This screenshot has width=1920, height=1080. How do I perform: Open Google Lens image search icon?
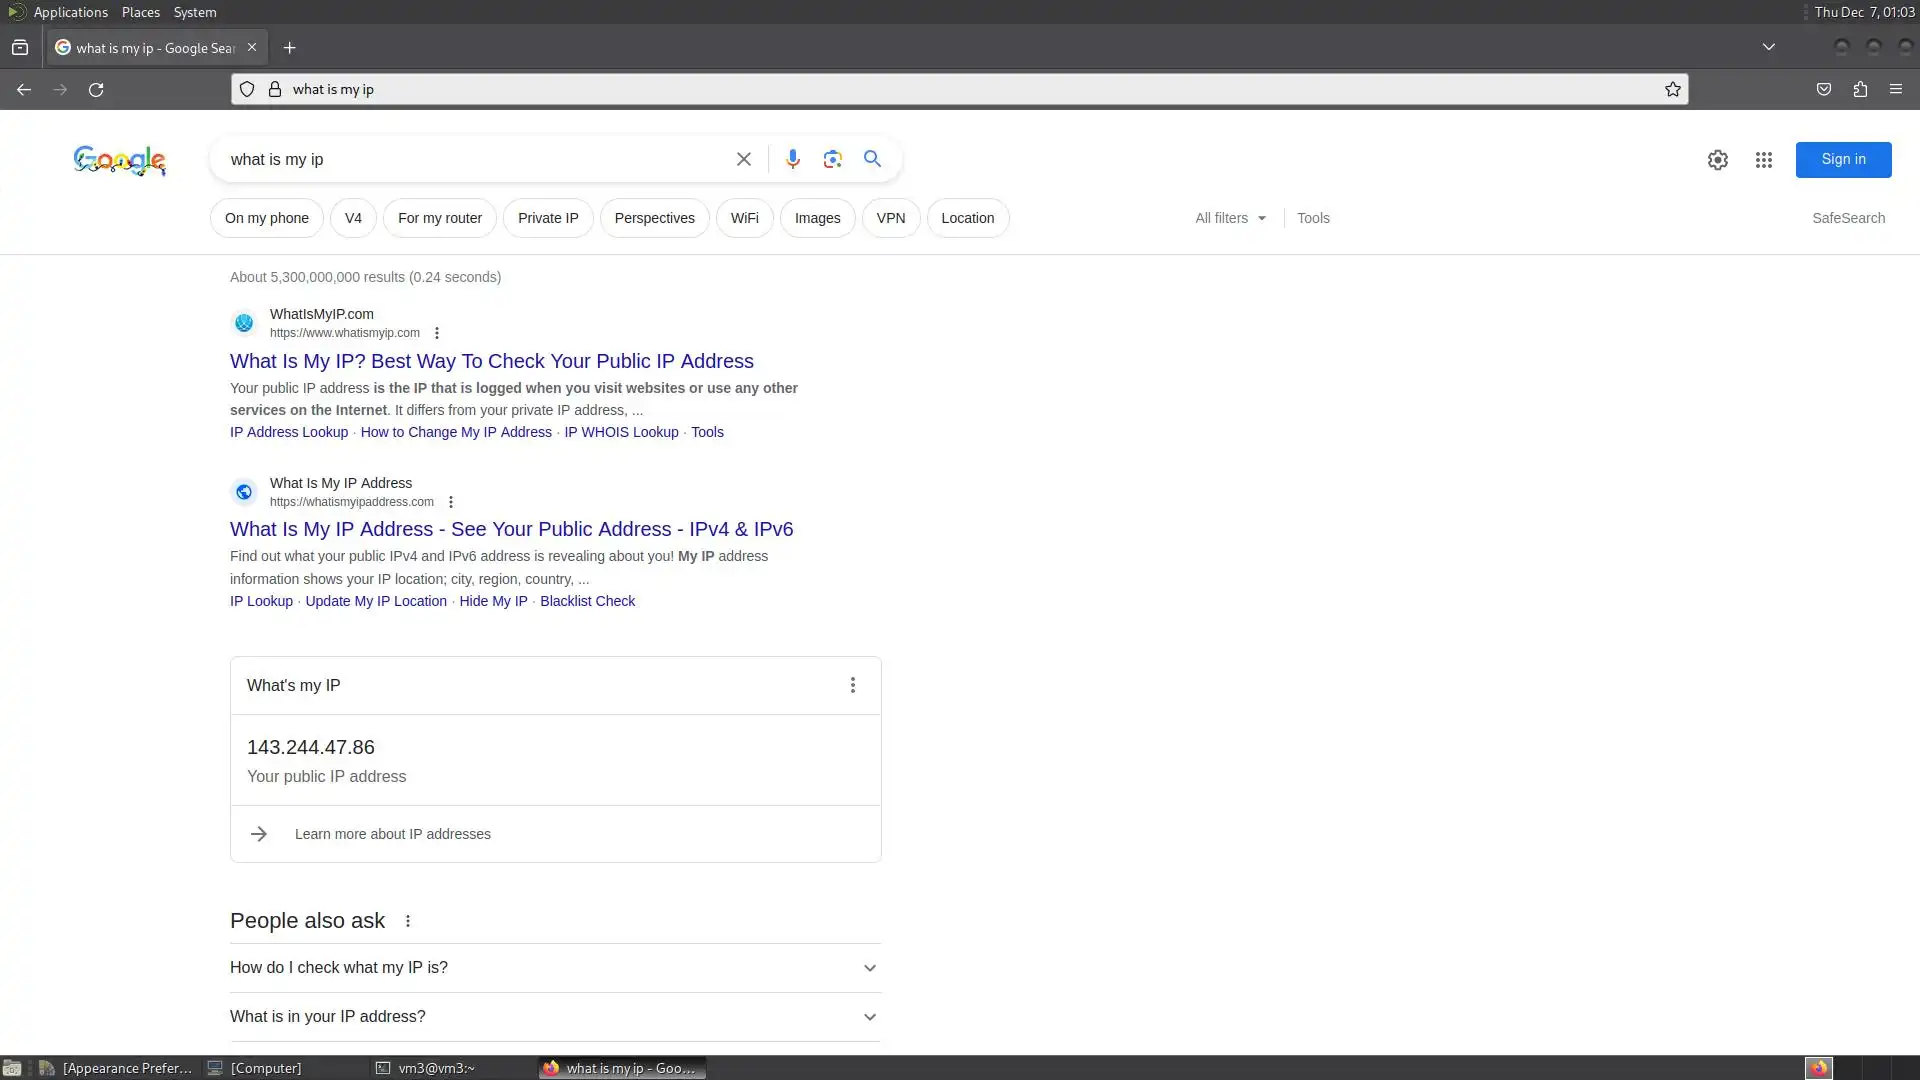(832, 159)
